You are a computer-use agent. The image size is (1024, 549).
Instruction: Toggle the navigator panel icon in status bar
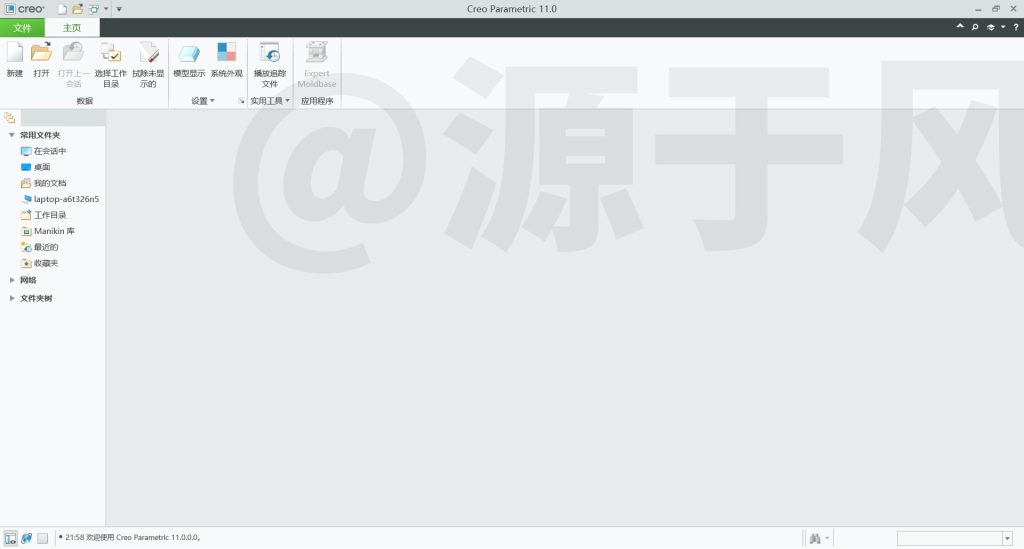coord(10,538)
